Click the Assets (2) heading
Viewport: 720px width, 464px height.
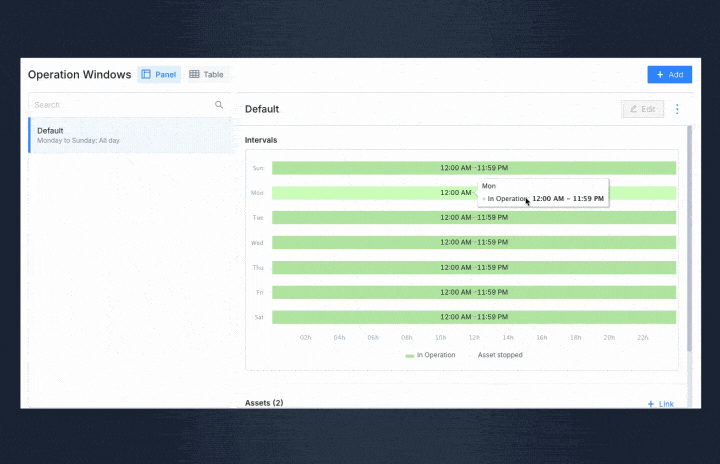tap(264, 403)
